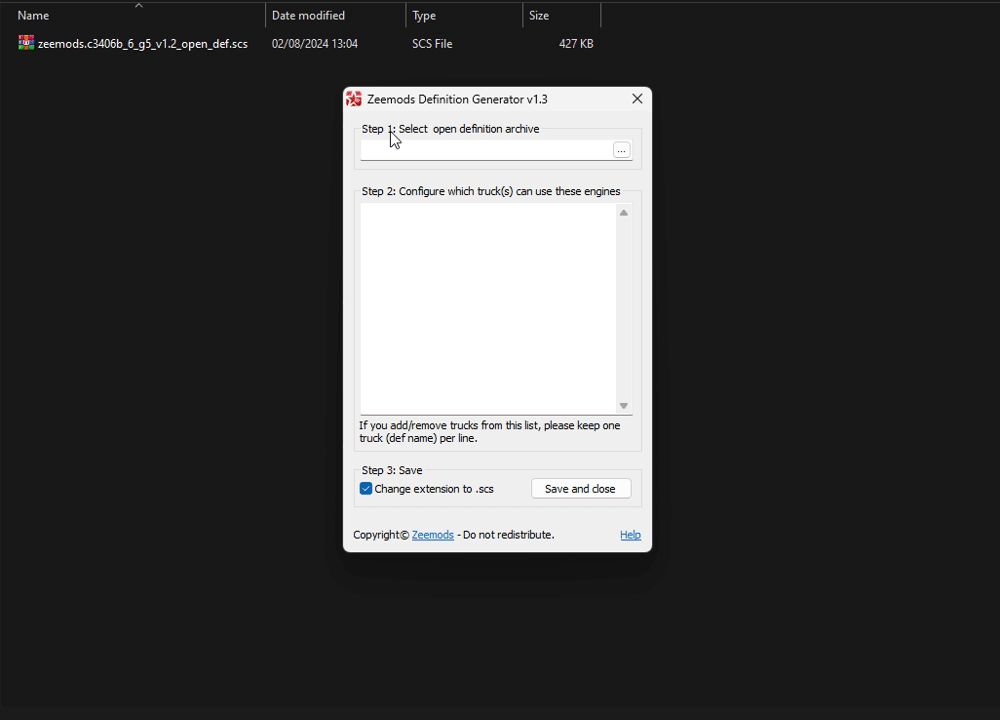Click the sort direction chevron above Name column

click(x=138, y=5)
